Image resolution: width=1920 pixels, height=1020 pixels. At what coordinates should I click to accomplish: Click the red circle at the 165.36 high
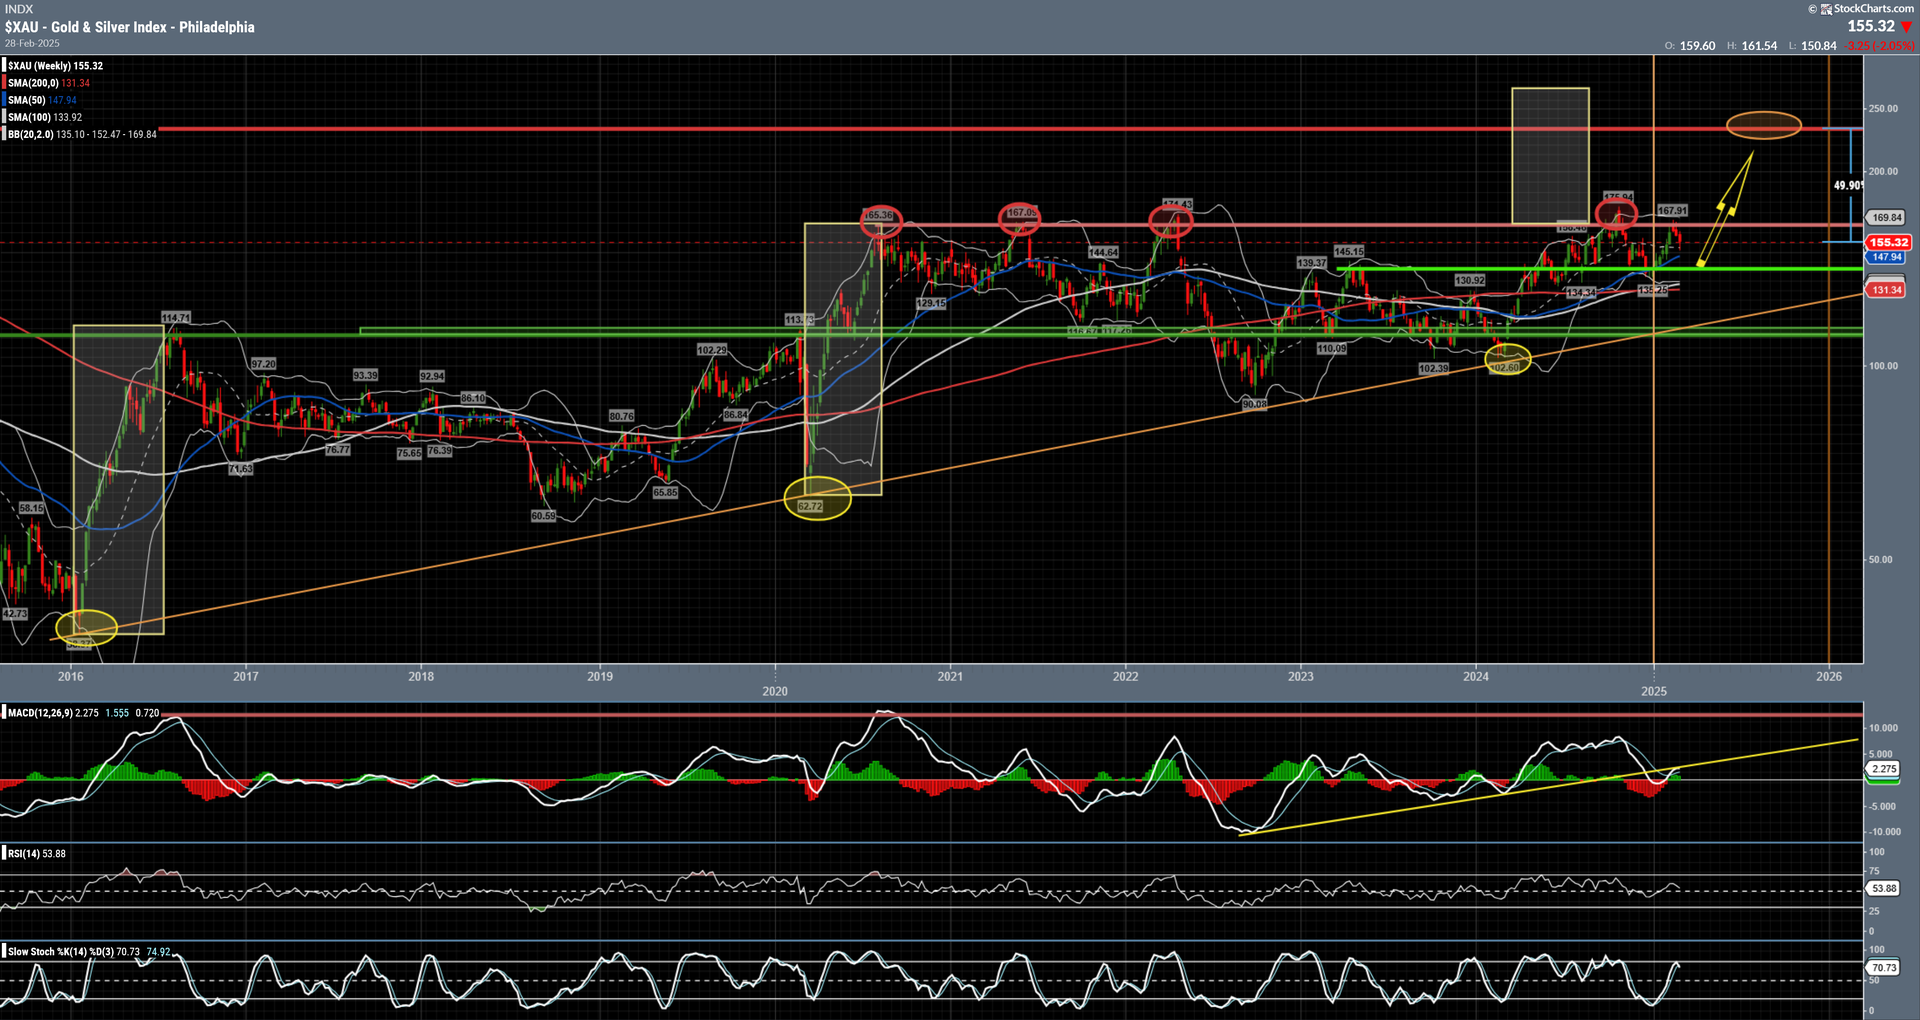tap(881, 220)
